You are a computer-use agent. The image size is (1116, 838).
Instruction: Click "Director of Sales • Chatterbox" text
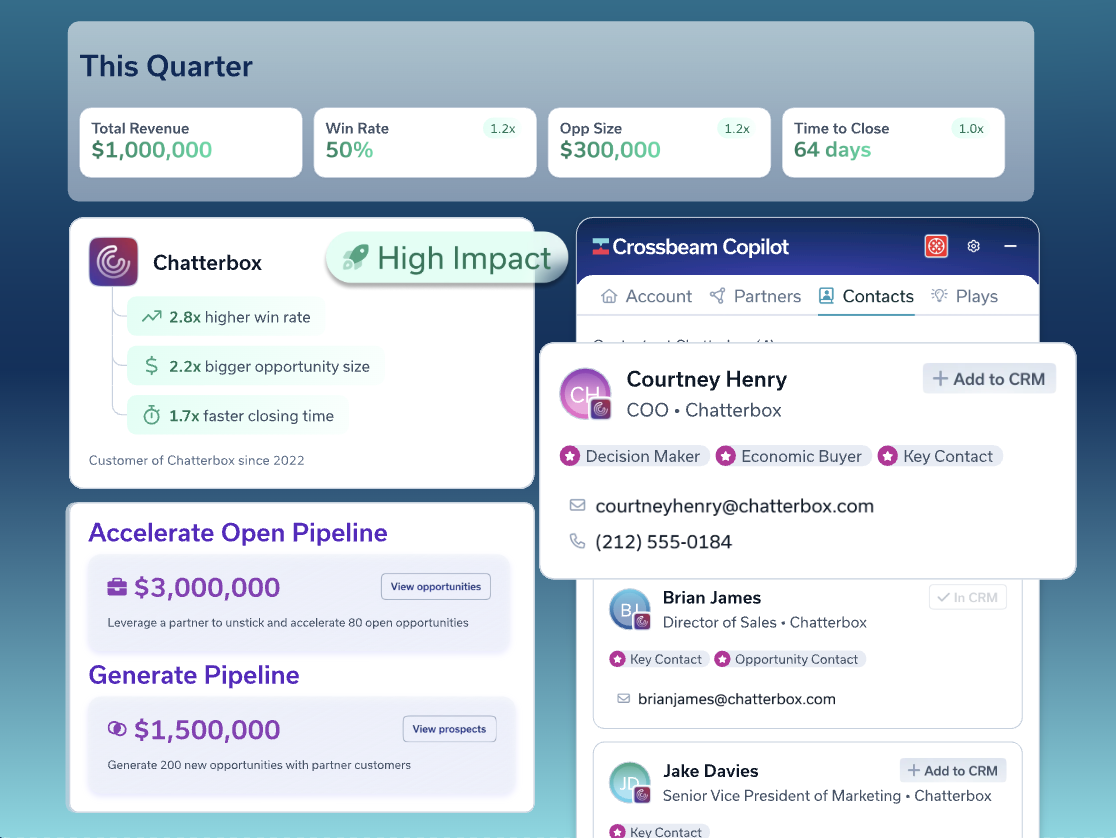point(764,622)
